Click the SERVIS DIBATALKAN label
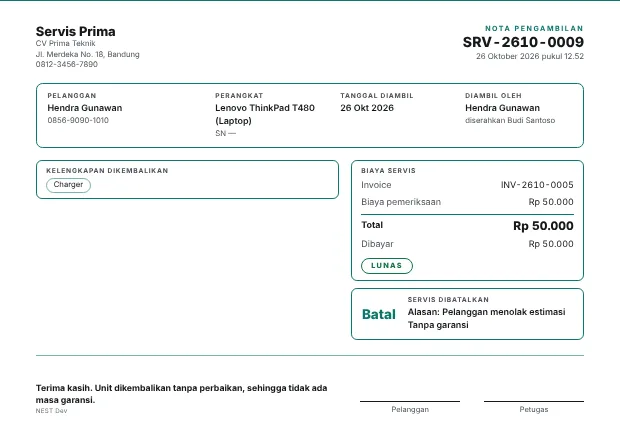Image resolution: width=620 pixels, height=437 pixels. click(x=448, y=299)
